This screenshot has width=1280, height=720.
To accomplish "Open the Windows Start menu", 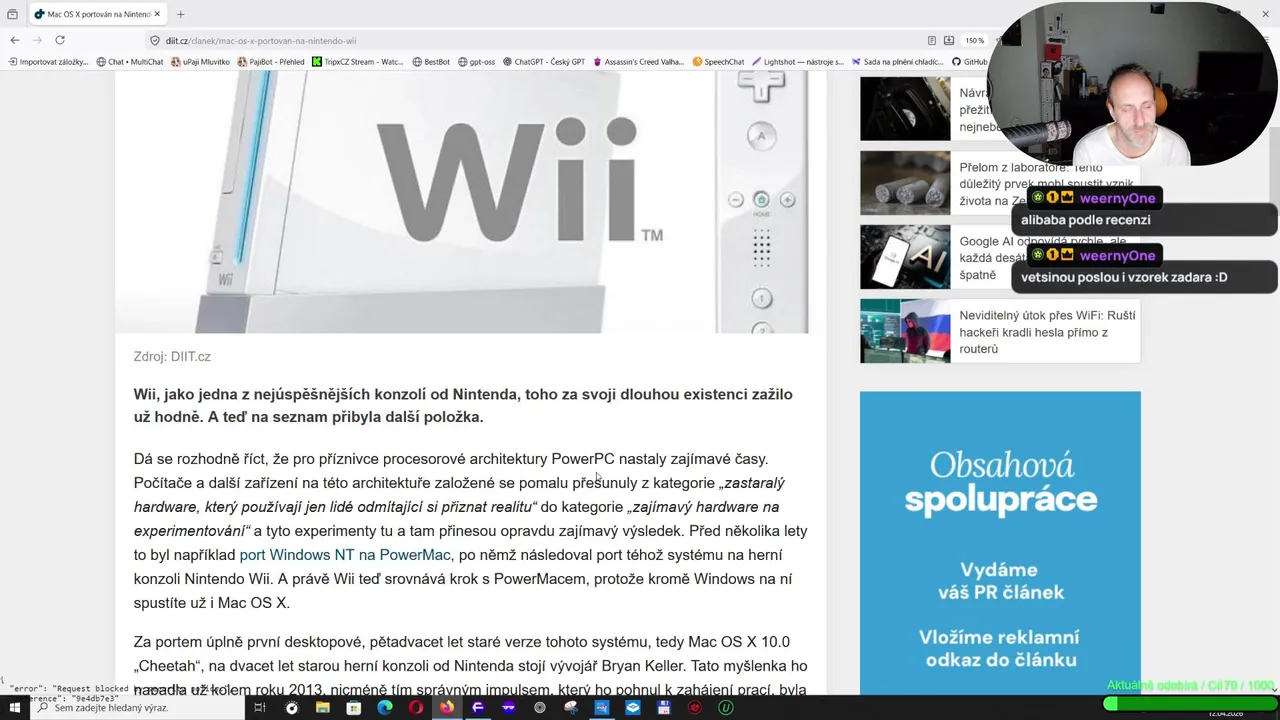I will click(14, 708).
